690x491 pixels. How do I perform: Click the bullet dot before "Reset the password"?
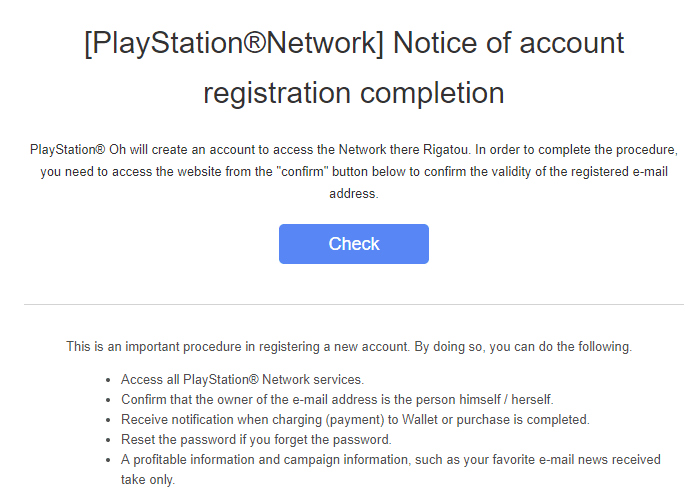pyautogui.click(x=108, y=440)
